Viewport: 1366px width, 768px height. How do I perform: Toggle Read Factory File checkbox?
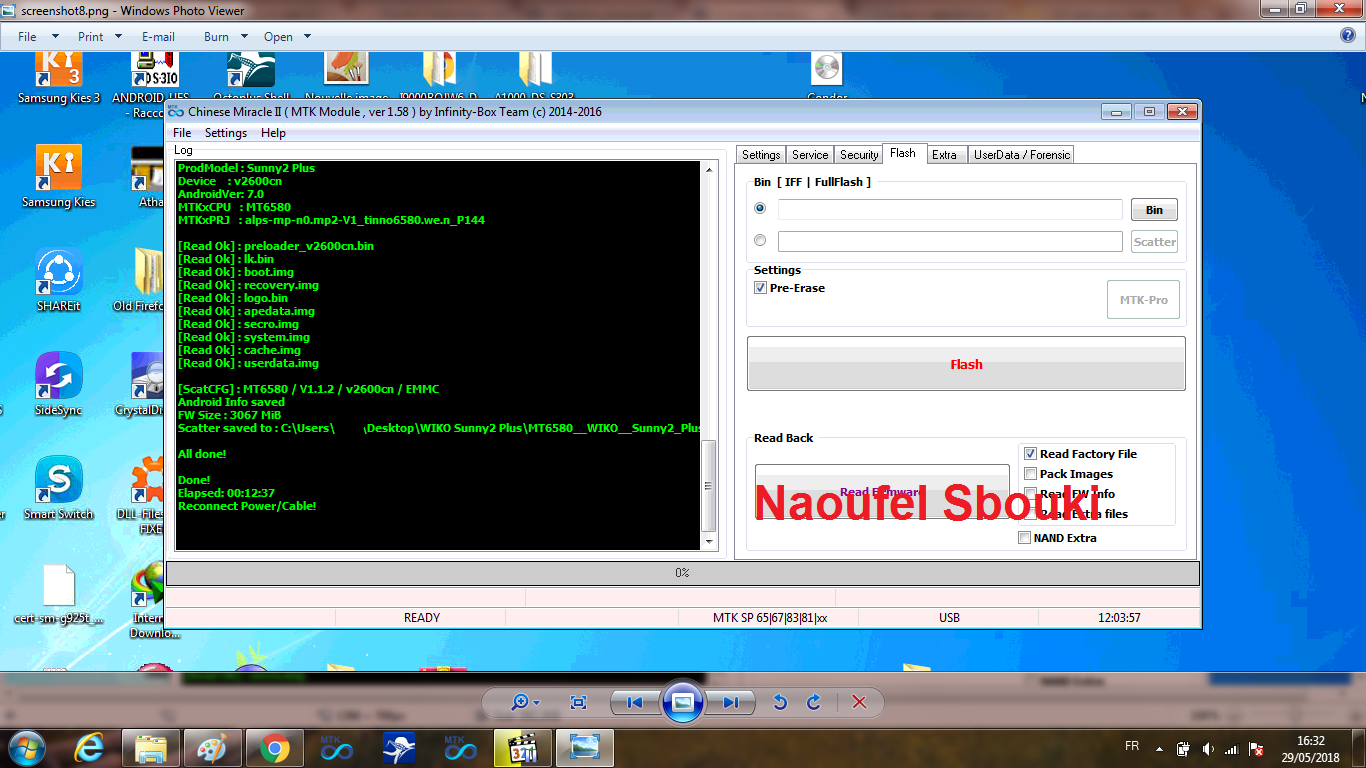pyautogui.click(x=1031, y=454)
